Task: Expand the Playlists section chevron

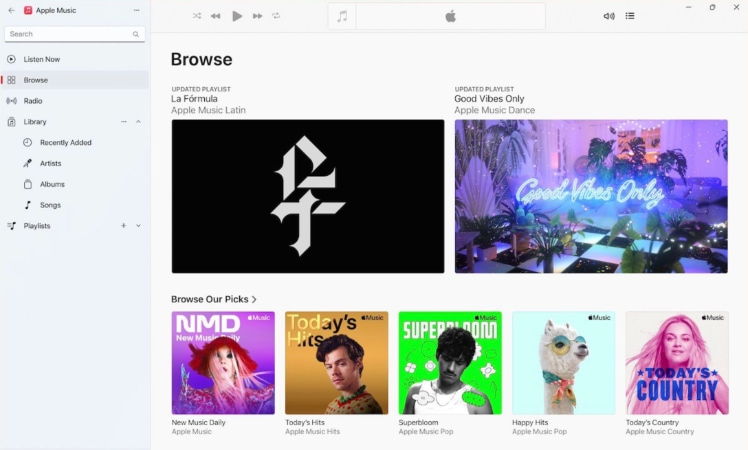Action: (x=138, y=226)
